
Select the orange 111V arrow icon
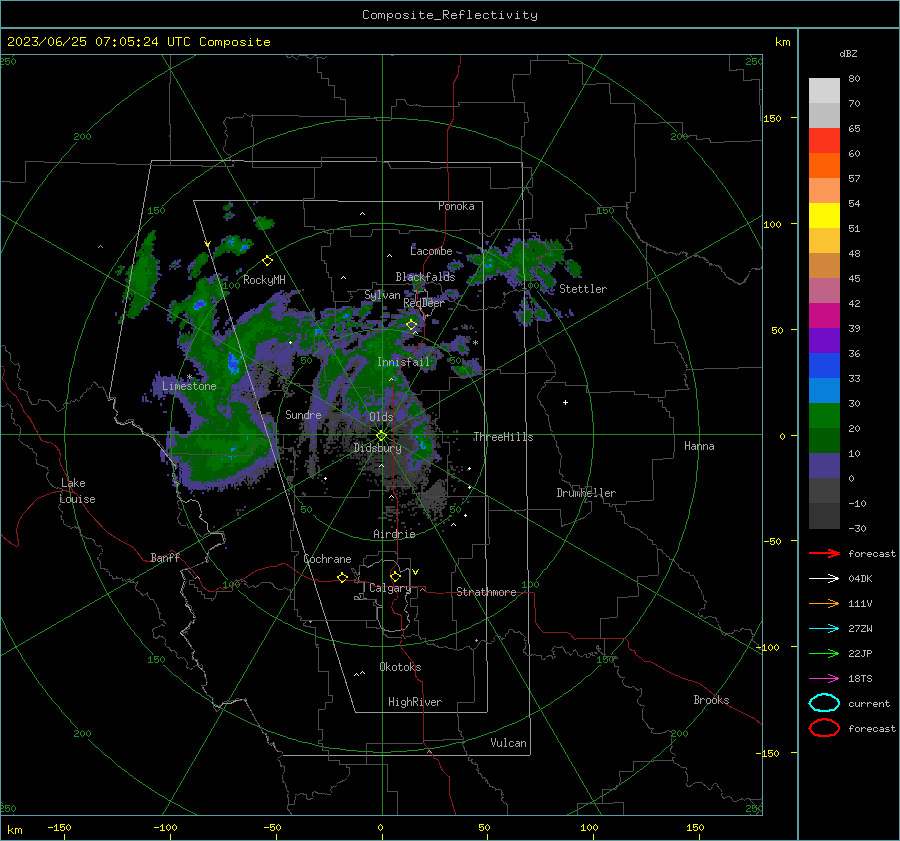[x=824, y=603]
